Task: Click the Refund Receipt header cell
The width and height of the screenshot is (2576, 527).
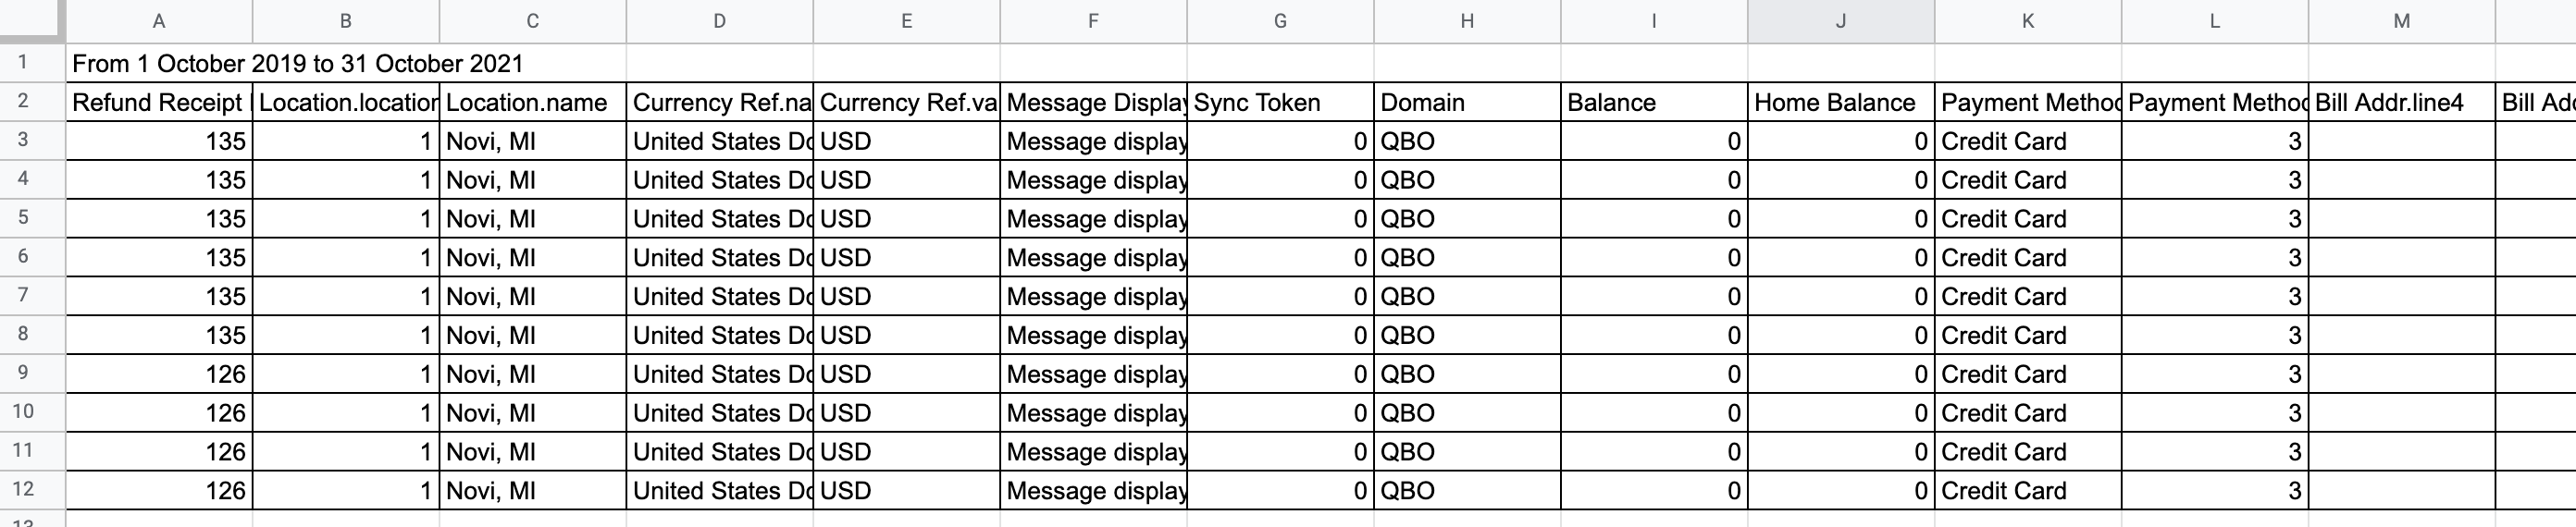Action: pyautogui.click(x=159, y=102)
